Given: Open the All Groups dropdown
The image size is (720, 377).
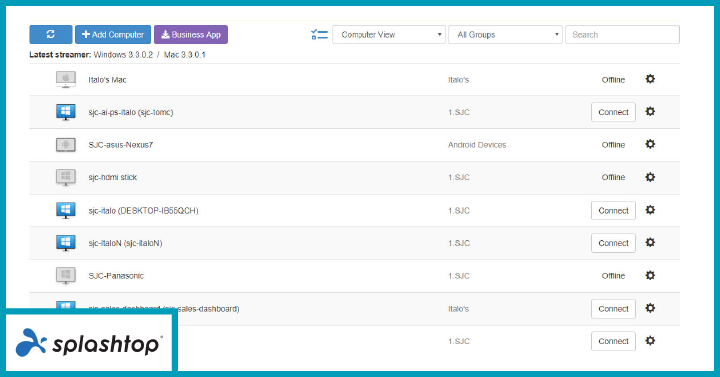Looking at the screenshot, I should click(x=506, y=34).
